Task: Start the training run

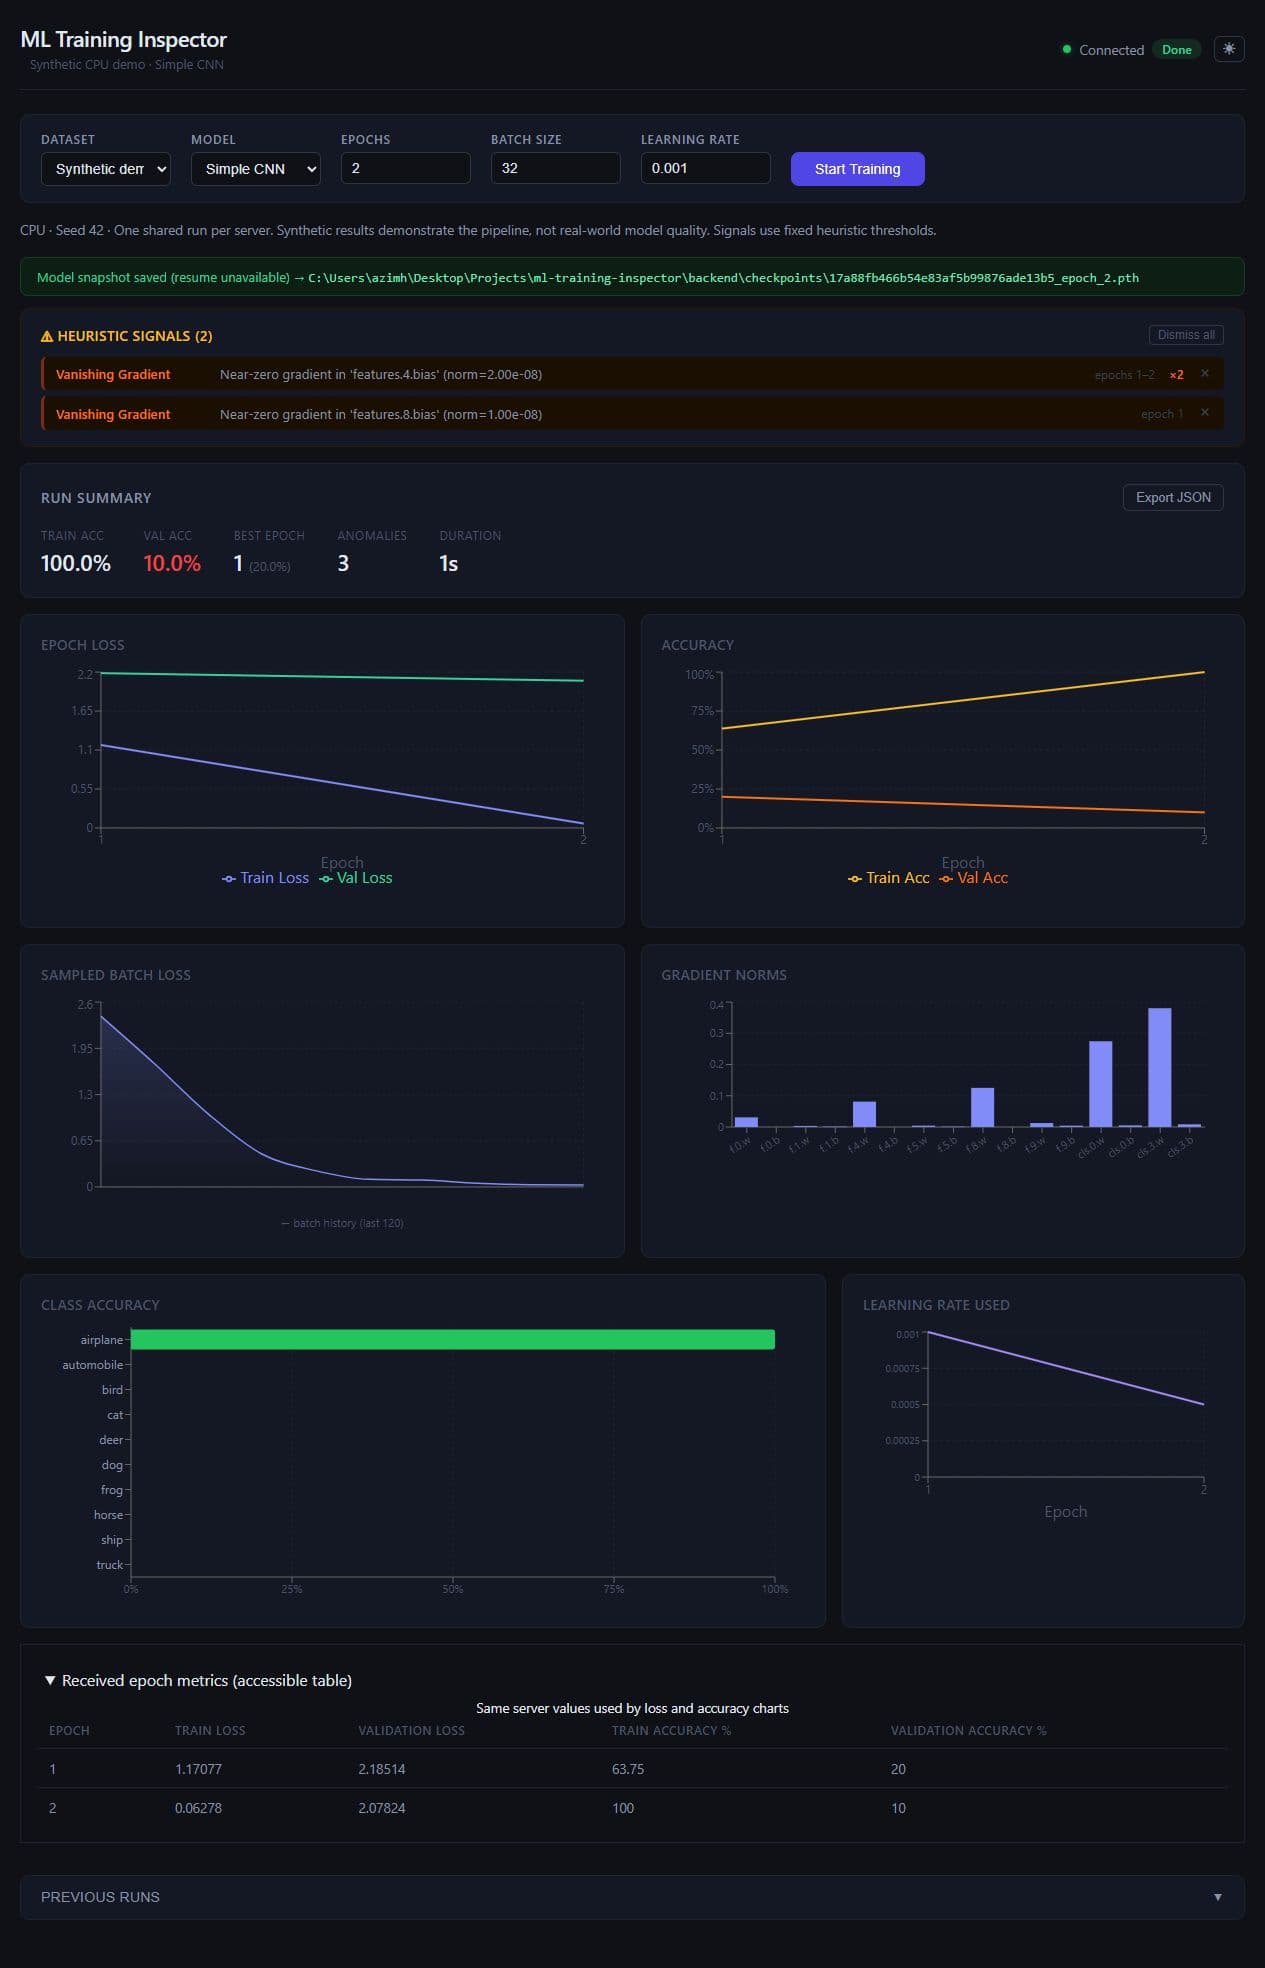Action: [x=857, y=169]
